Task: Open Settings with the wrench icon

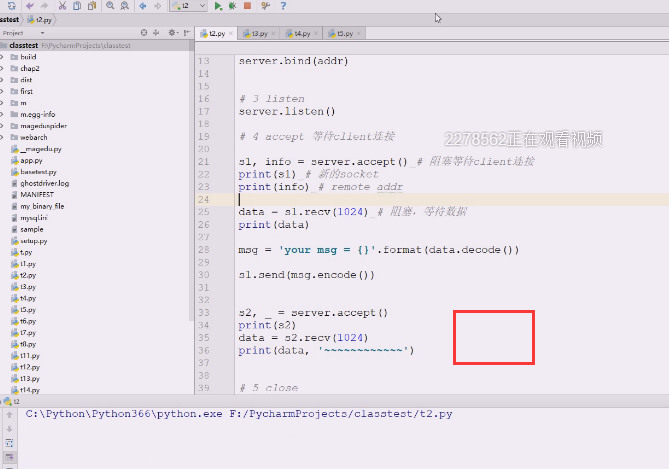Action: (265, 6)
